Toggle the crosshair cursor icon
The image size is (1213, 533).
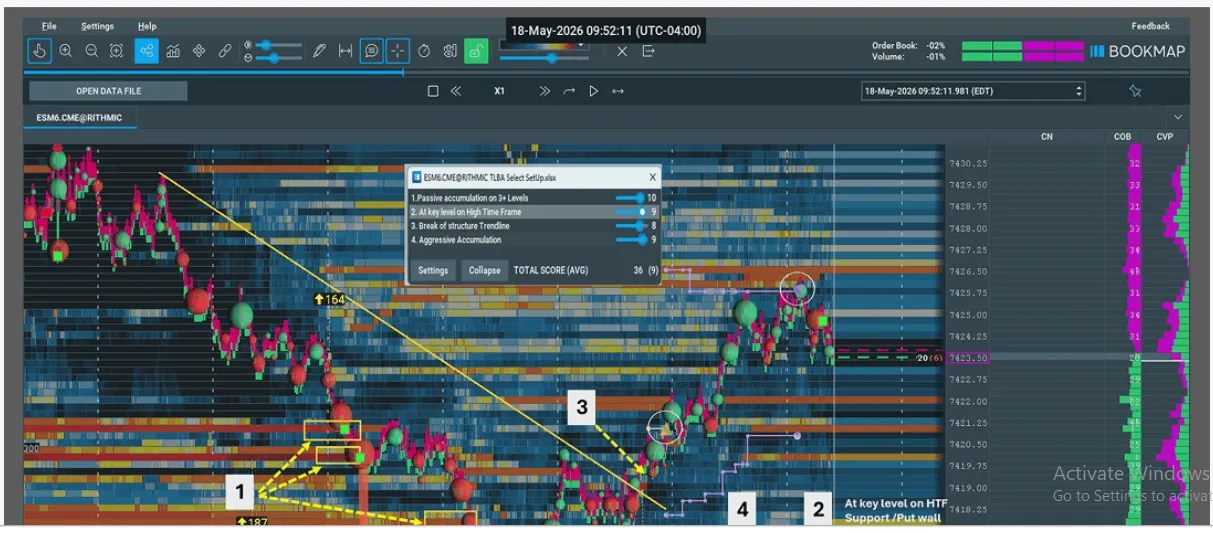(x=398, y=51)
